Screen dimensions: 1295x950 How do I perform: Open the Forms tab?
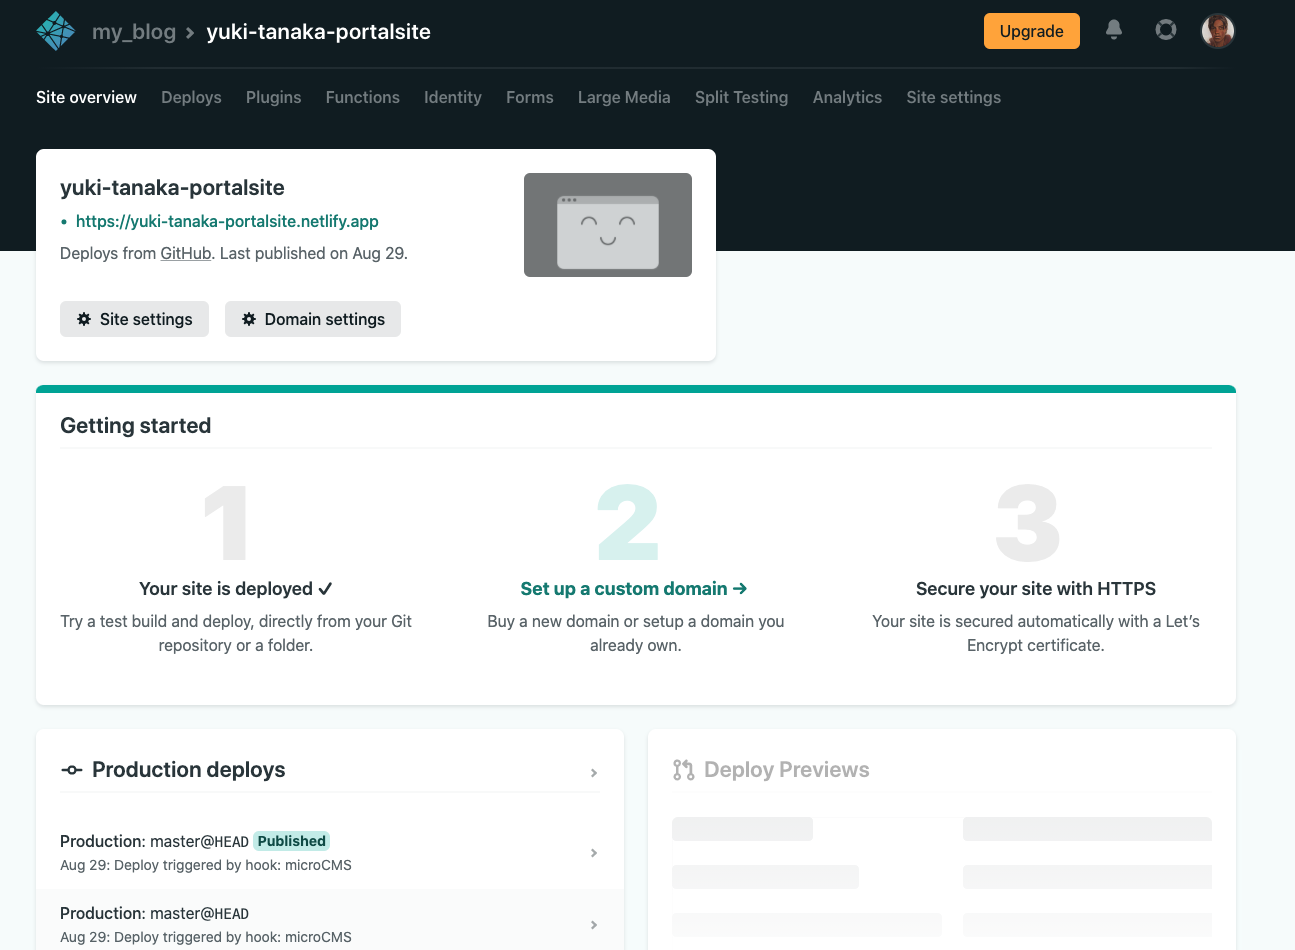point(529,97)
